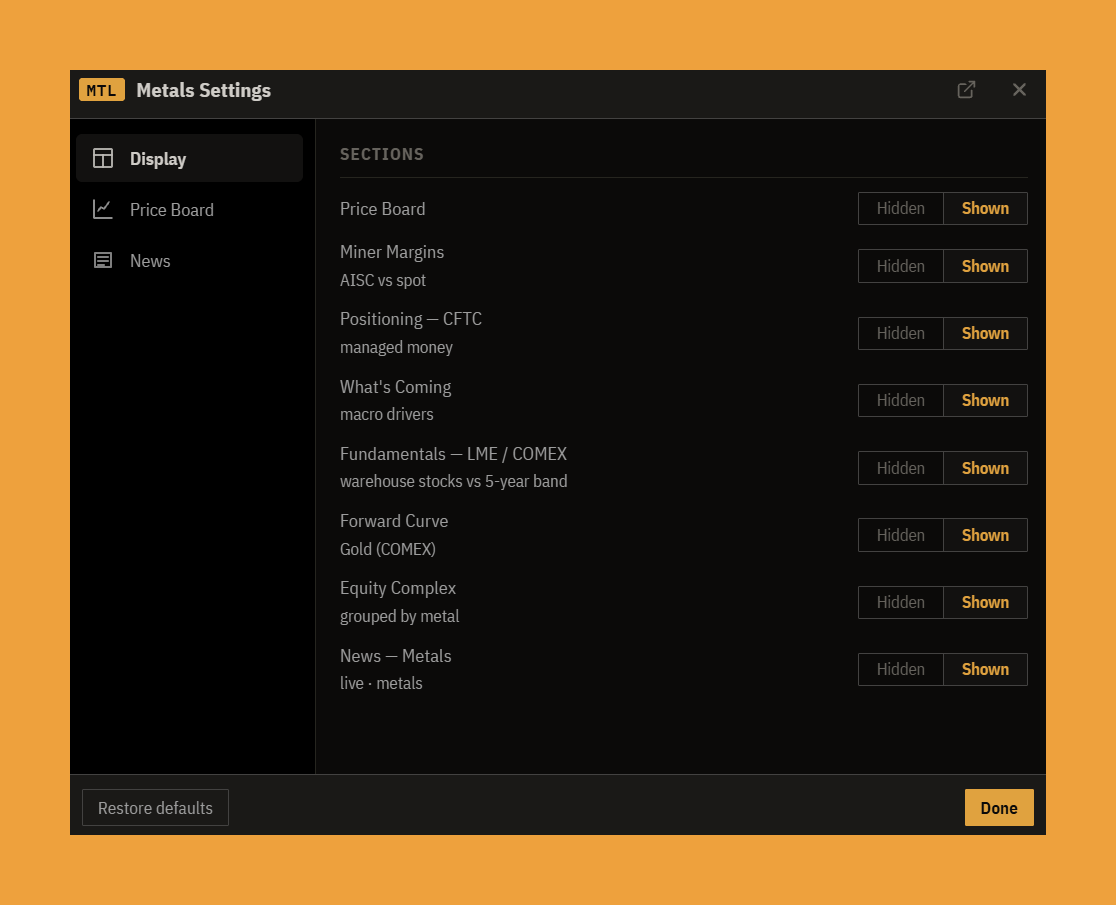Click the 'macro drivers' subtitle
The width and height of the screenshot is (1116, 905).
[386, 414]
